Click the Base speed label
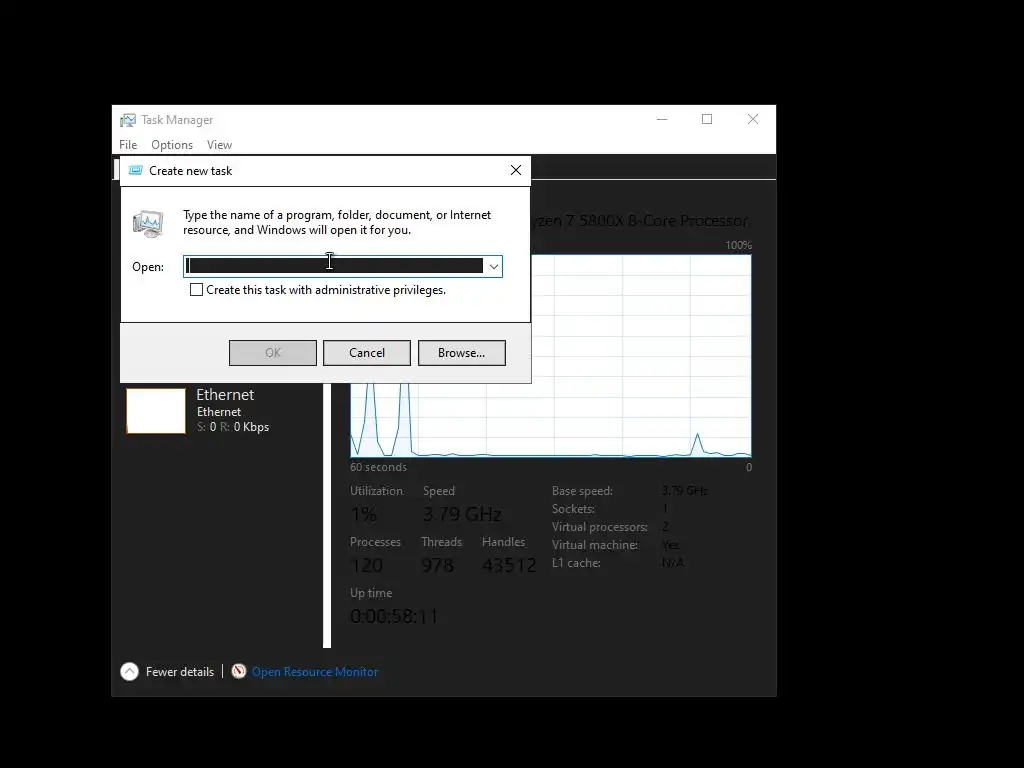 click(x=582, y=490)
